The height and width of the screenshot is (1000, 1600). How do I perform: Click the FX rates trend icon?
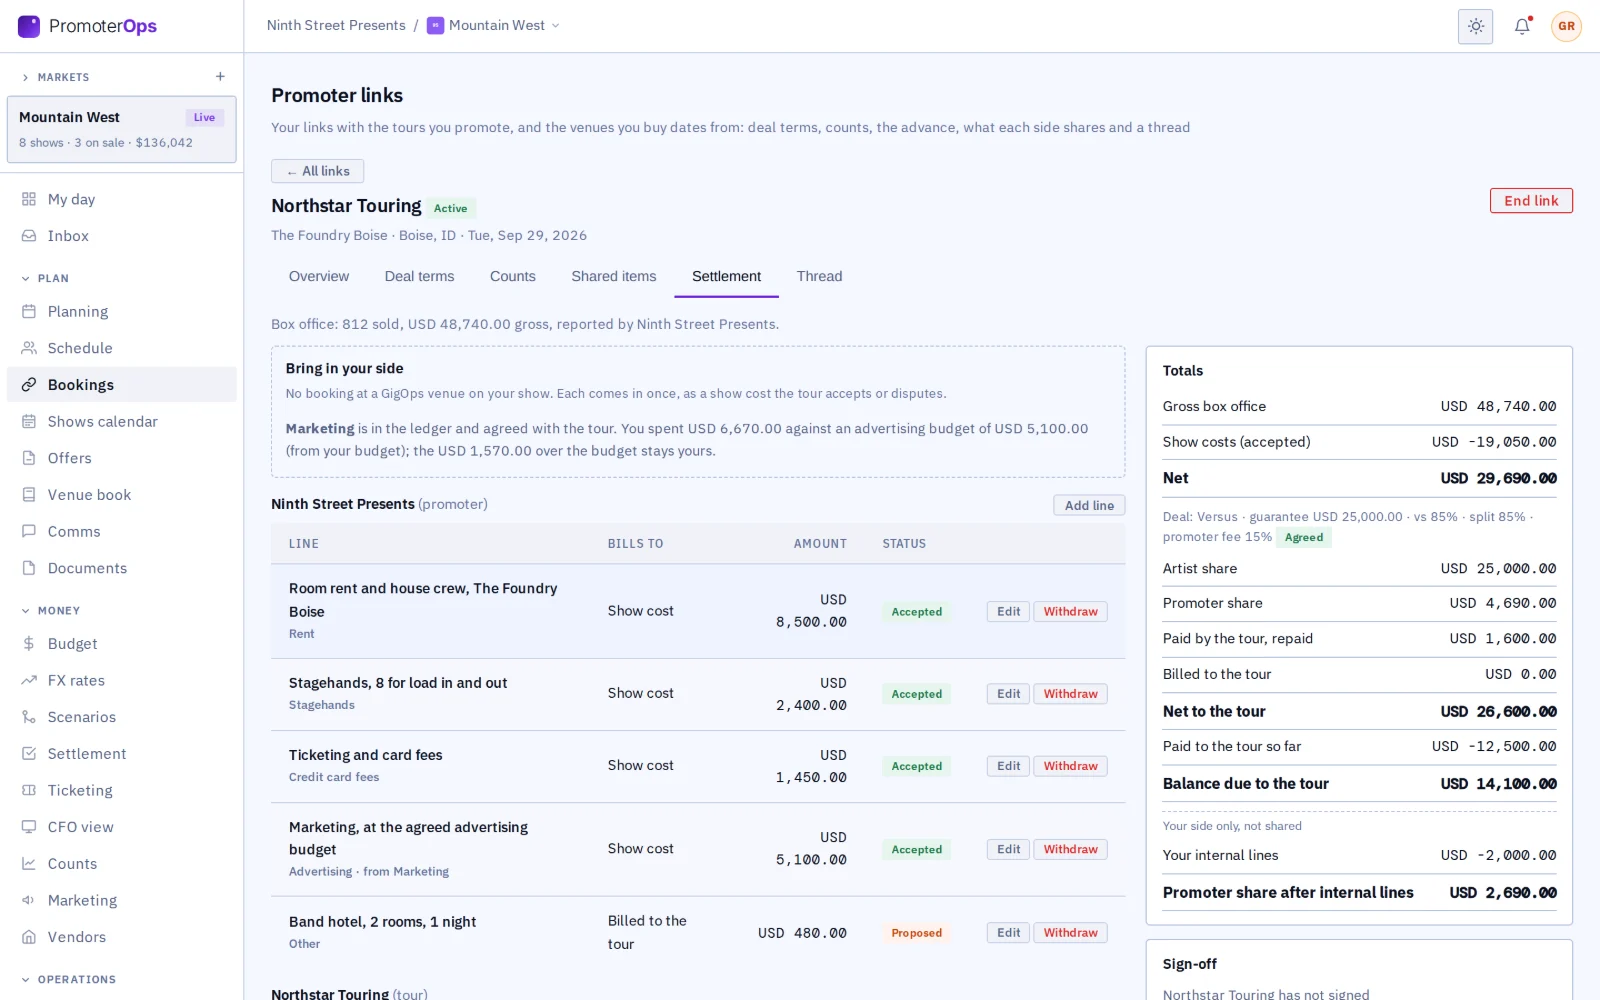pyautogui.click(x=29, y=681)
